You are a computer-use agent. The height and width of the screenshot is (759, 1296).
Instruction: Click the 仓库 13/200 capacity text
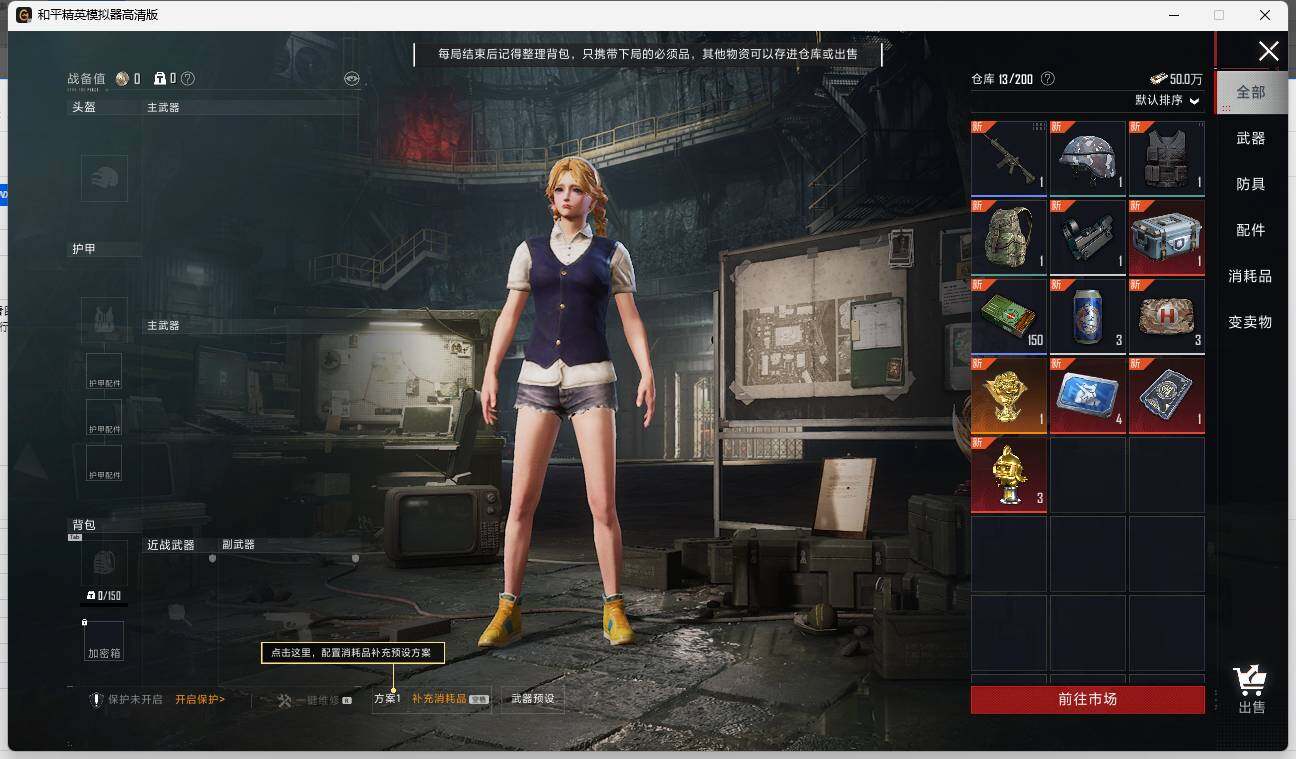point(1002,78)
